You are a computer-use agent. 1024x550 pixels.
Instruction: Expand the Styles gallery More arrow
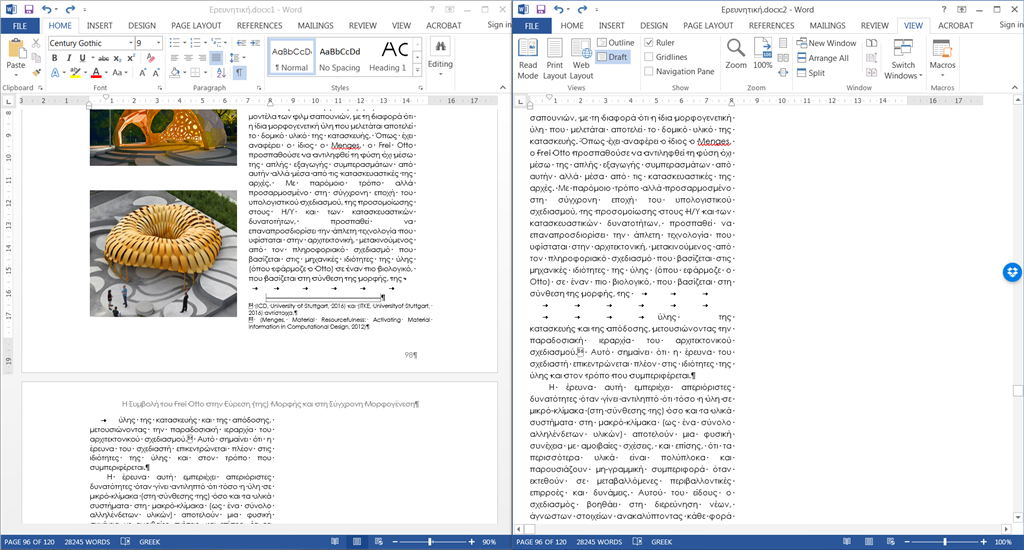click(417, 70)
